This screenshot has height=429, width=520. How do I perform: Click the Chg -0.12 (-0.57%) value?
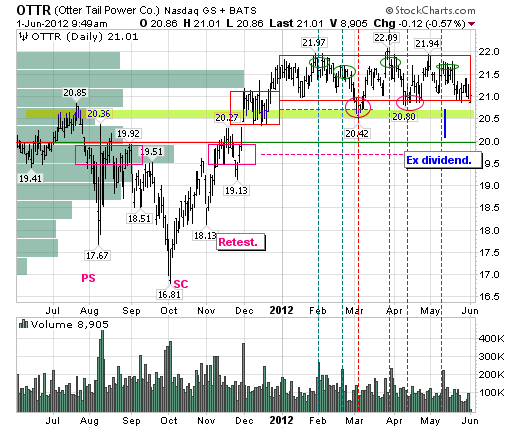click(419, 24)
